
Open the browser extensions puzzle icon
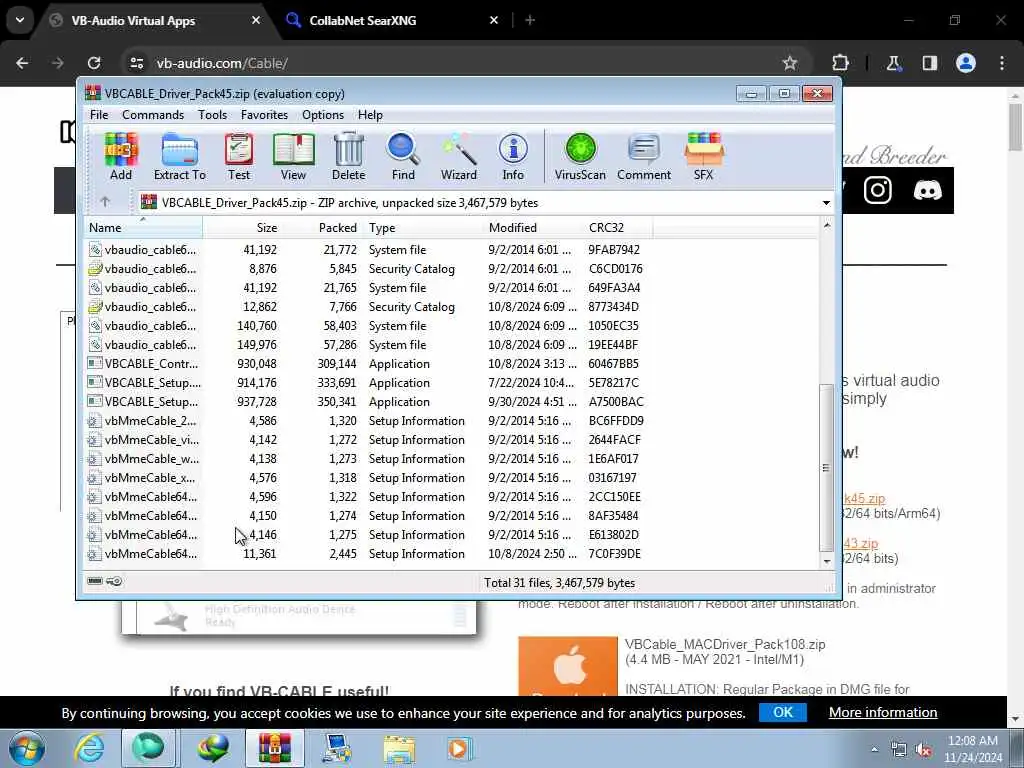[x=840, y=63]
